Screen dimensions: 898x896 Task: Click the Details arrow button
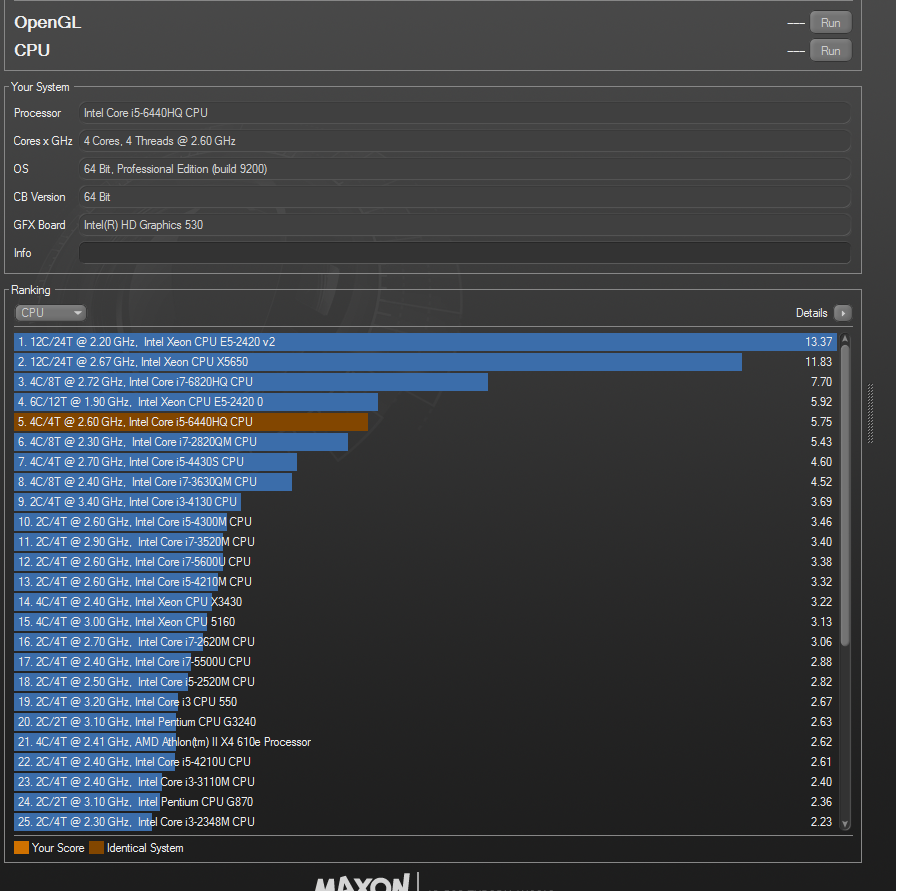pyautogui.click(x=842, y=313)
